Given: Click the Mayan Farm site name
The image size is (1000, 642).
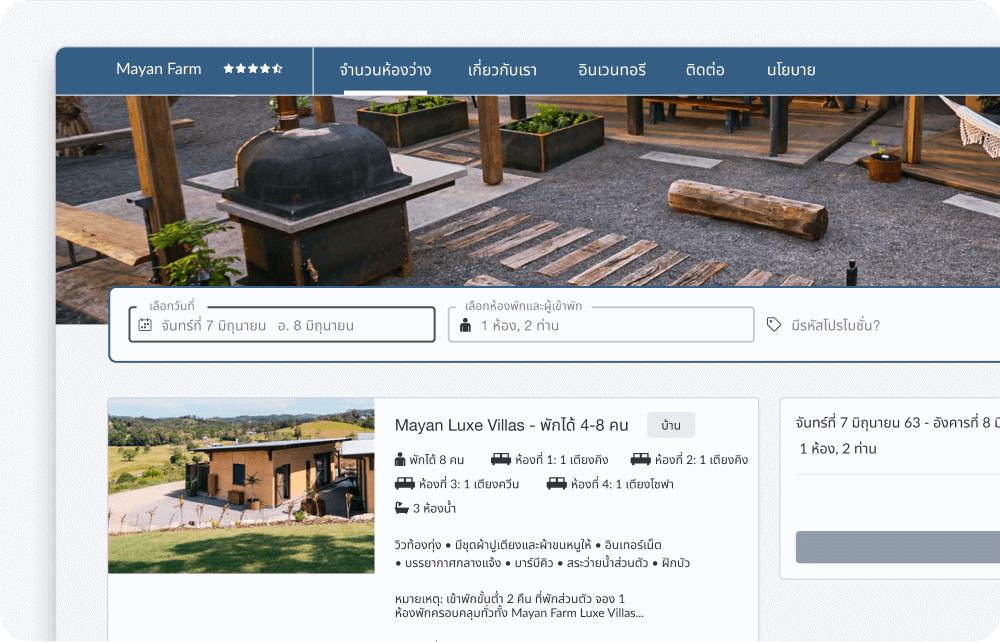Looking at the screenshot, I should pyautogui.click(x=159, y=69).
